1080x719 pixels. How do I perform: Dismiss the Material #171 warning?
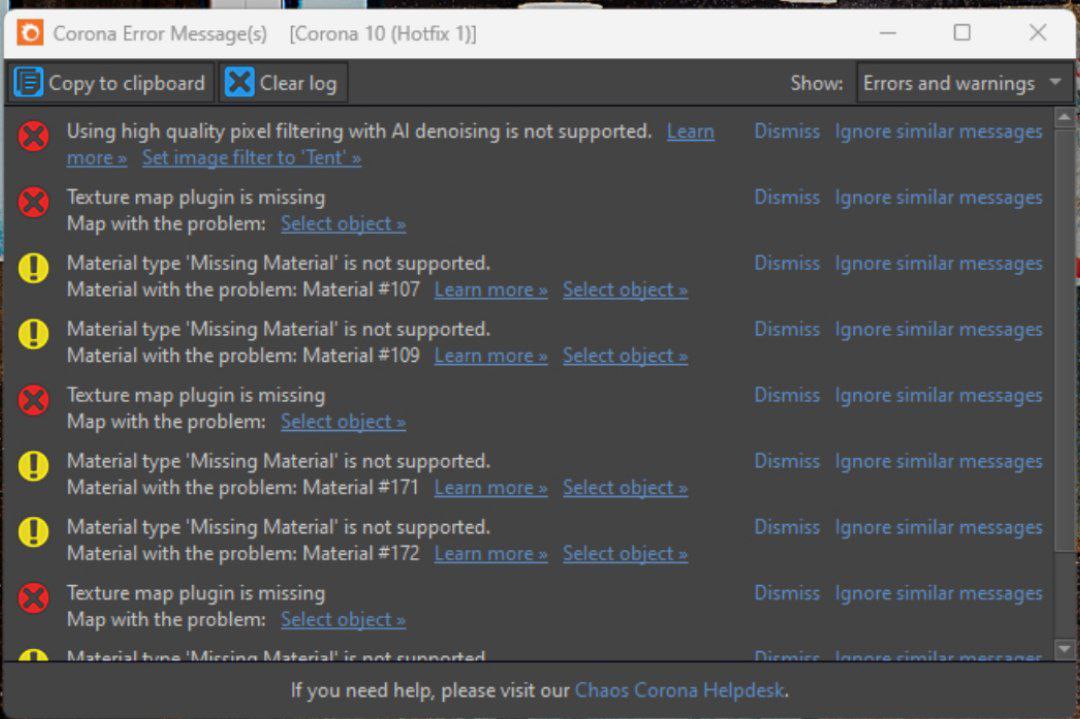(x=787, y=461)
